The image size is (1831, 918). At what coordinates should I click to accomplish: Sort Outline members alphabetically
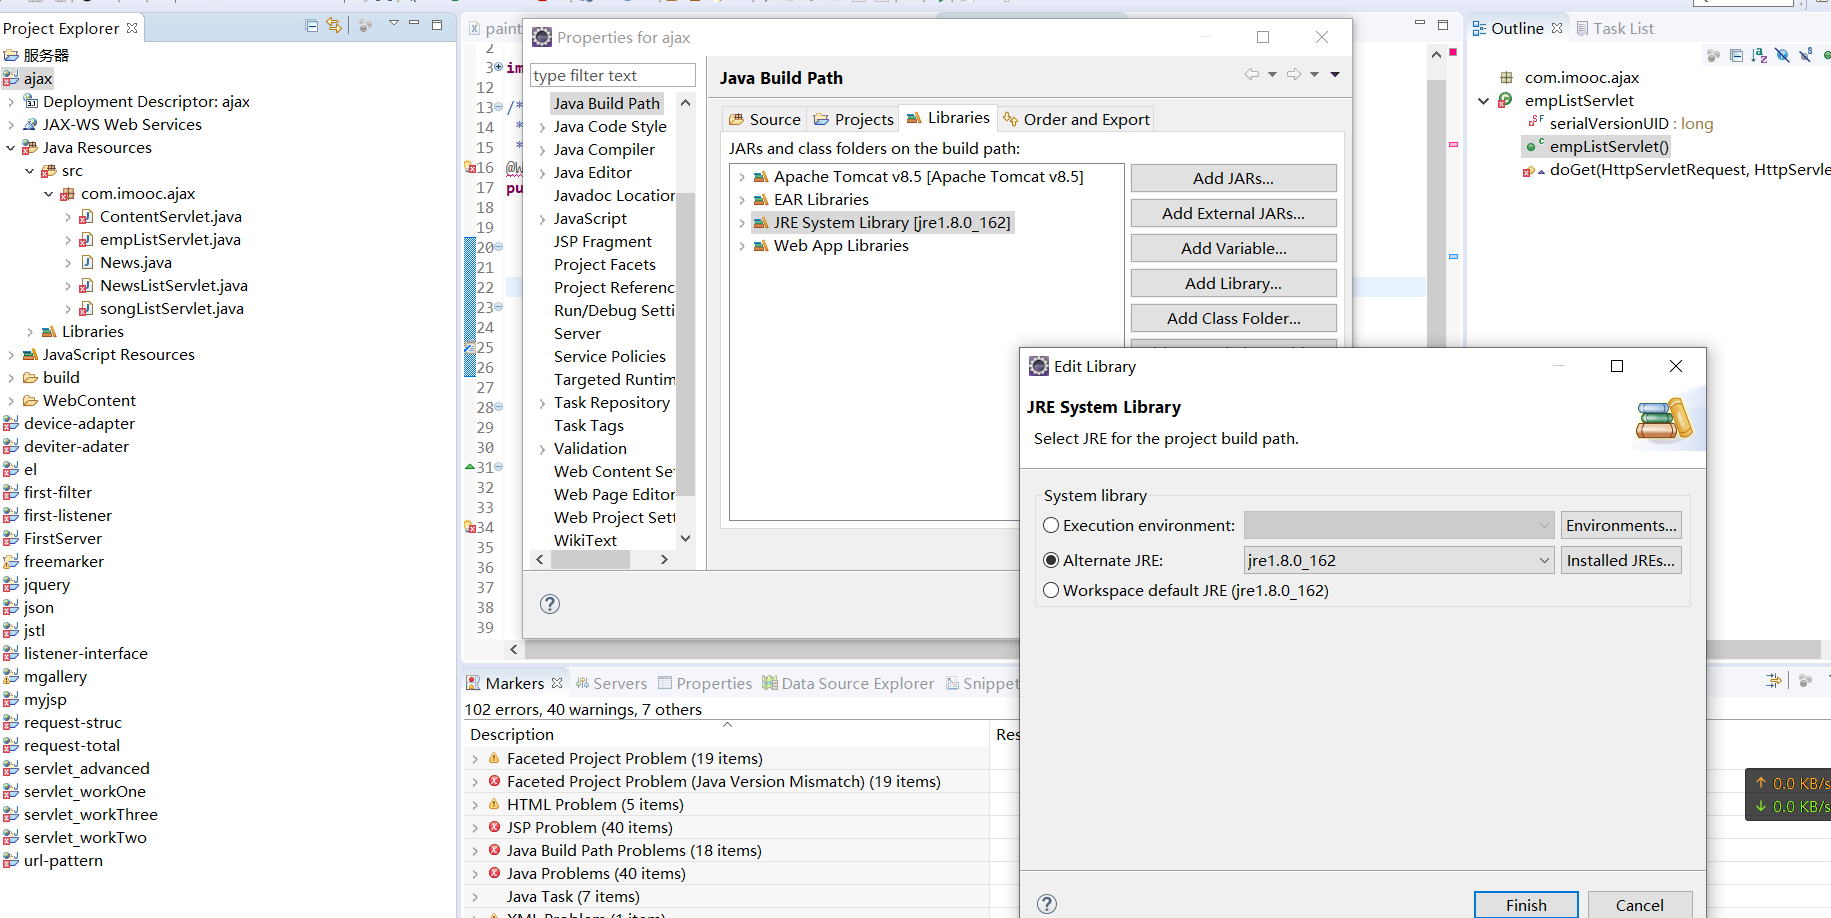[1759, 55]
